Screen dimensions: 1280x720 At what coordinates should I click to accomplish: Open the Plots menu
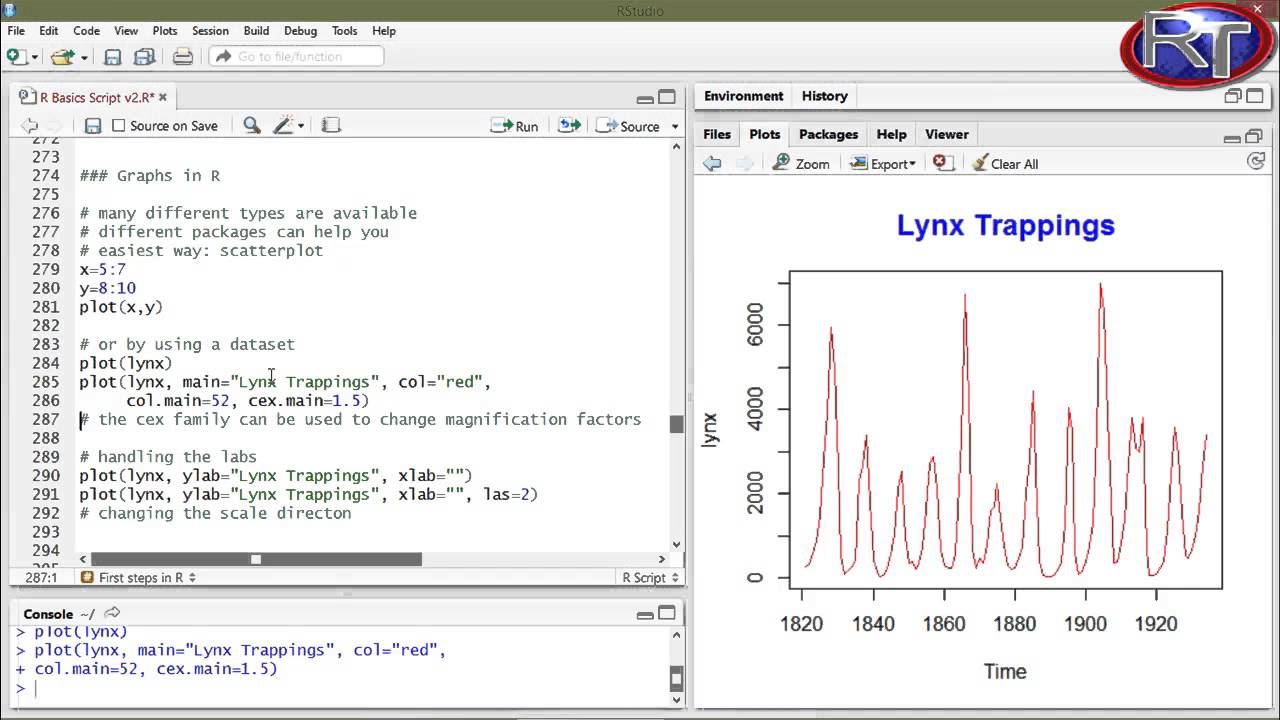point(165,31)
